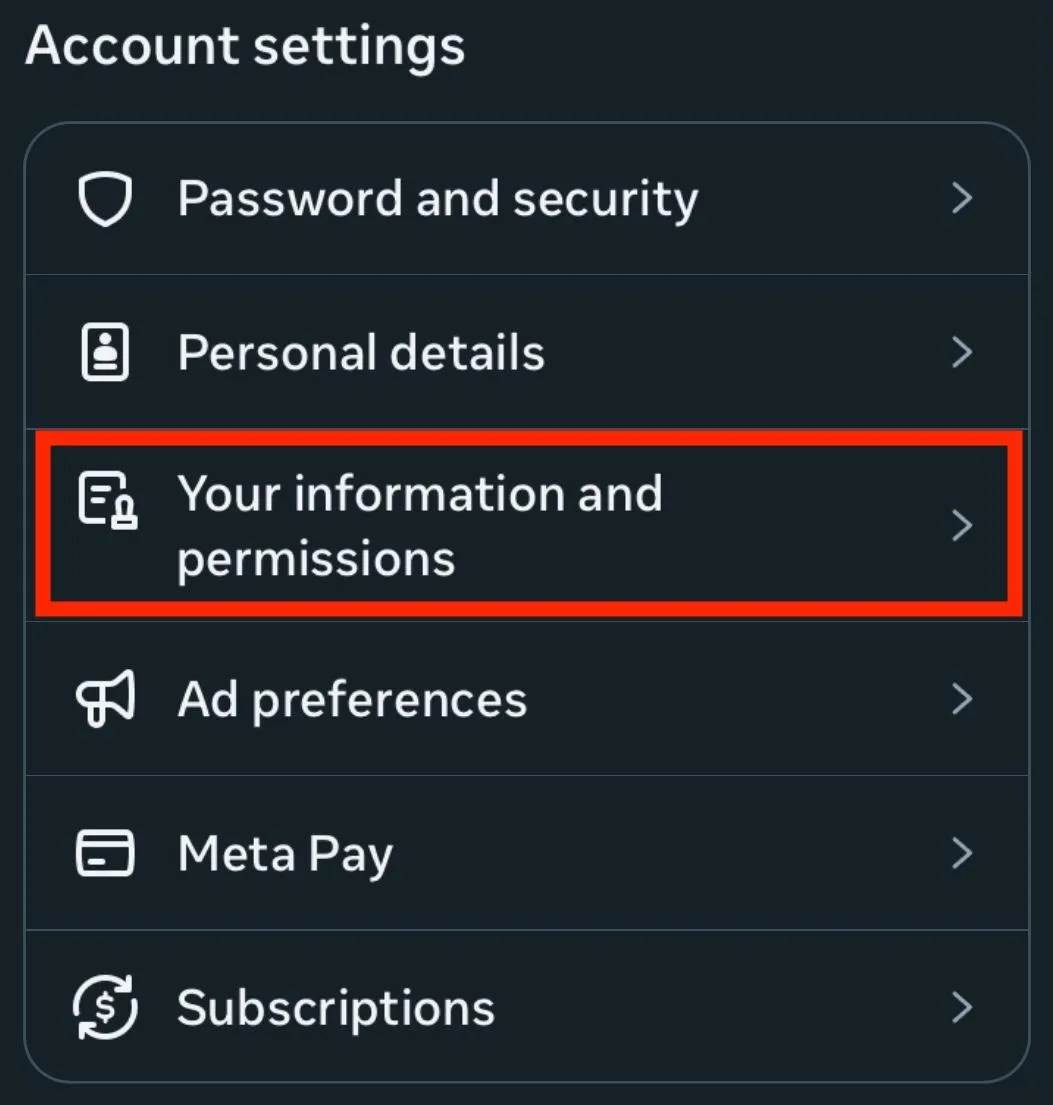Viewport: 1053px width, 1105px height.
Task: Tap the chevron beside Meta Pay
Action: (962, 853)
